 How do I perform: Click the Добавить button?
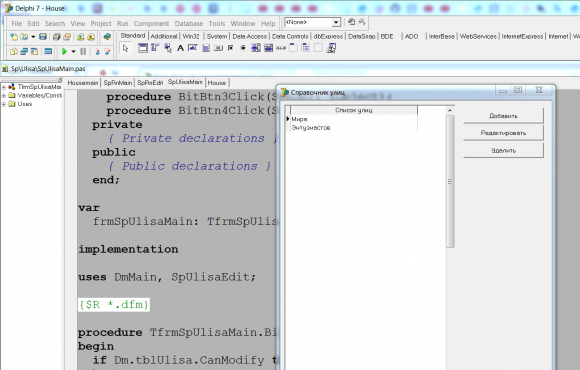click(503, 116)
